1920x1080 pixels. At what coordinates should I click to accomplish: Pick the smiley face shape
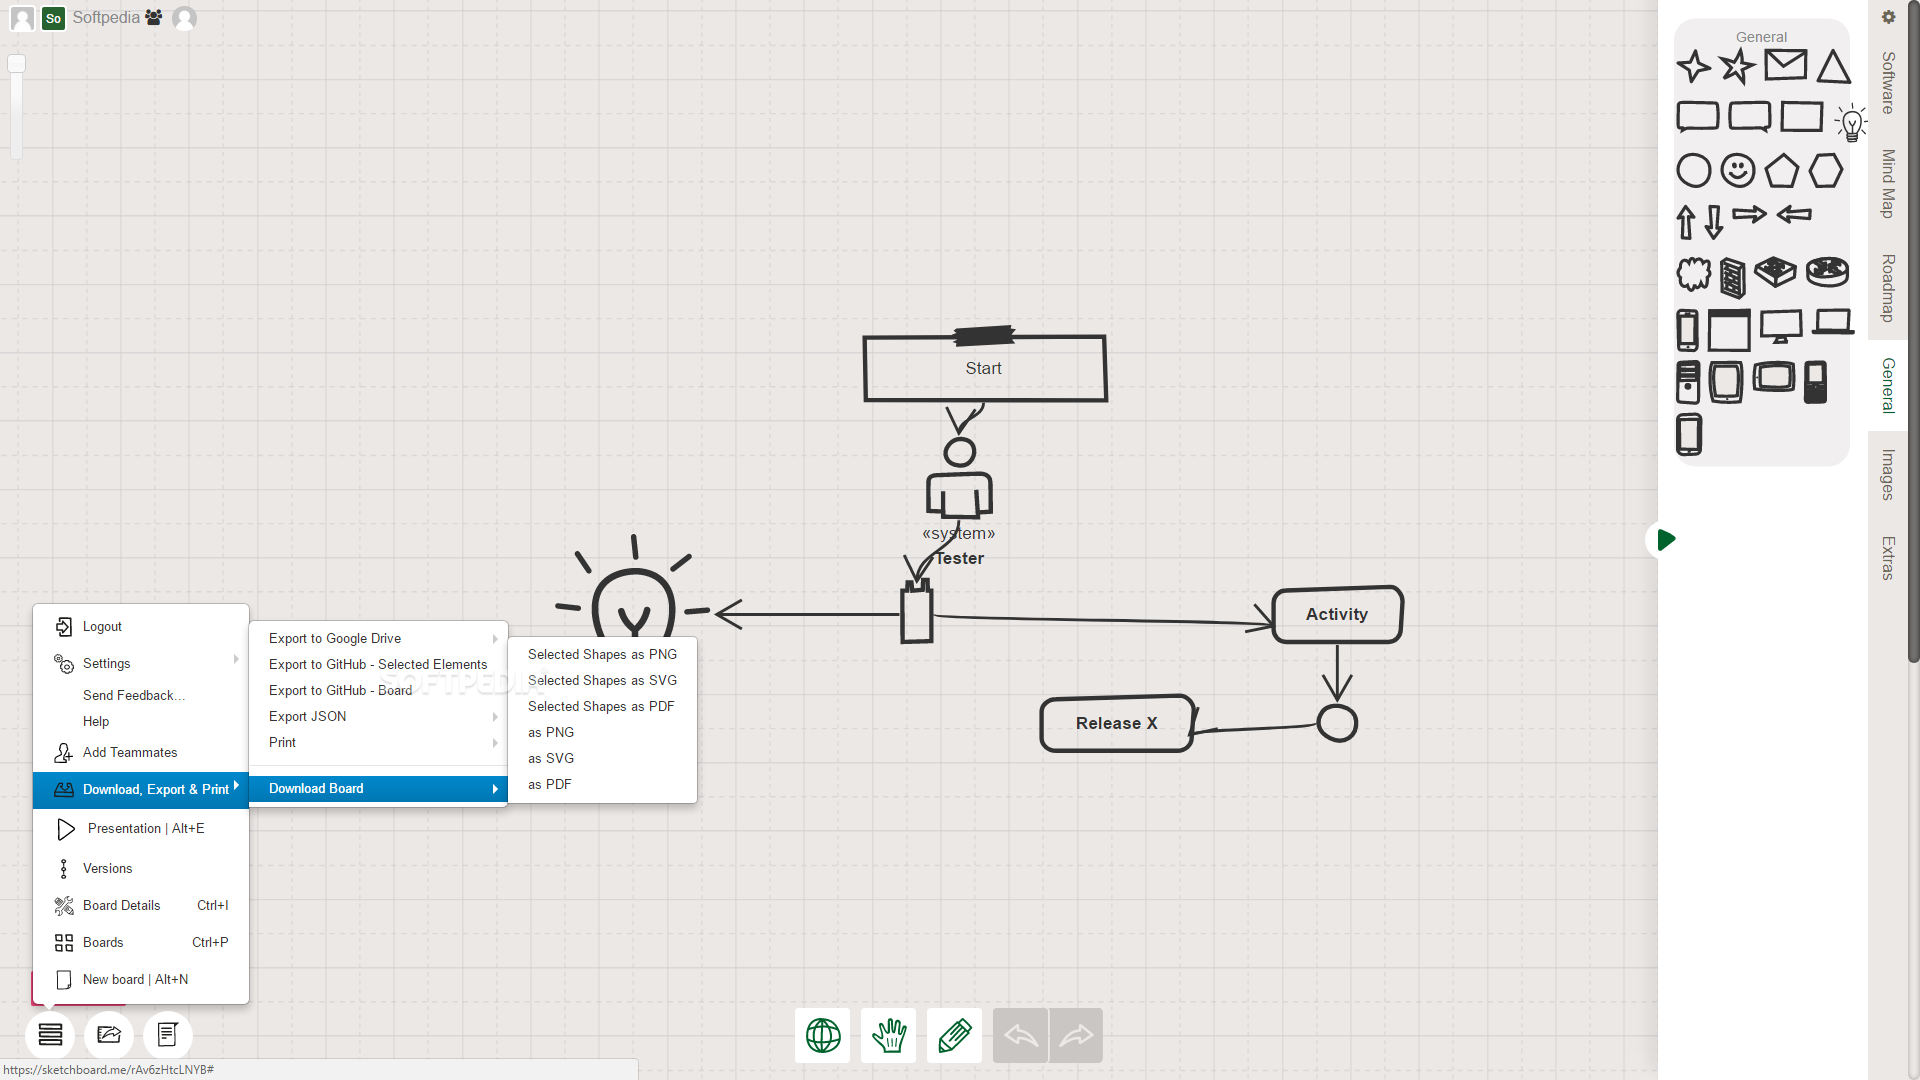click(x=1737, y=170)
